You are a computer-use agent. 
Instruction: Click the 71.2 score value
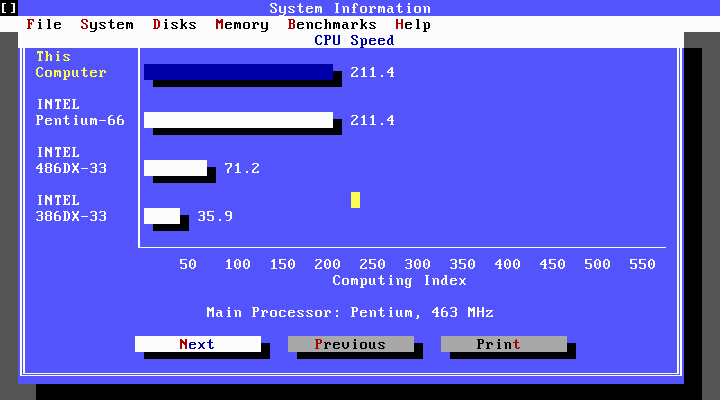click(242, 168)
